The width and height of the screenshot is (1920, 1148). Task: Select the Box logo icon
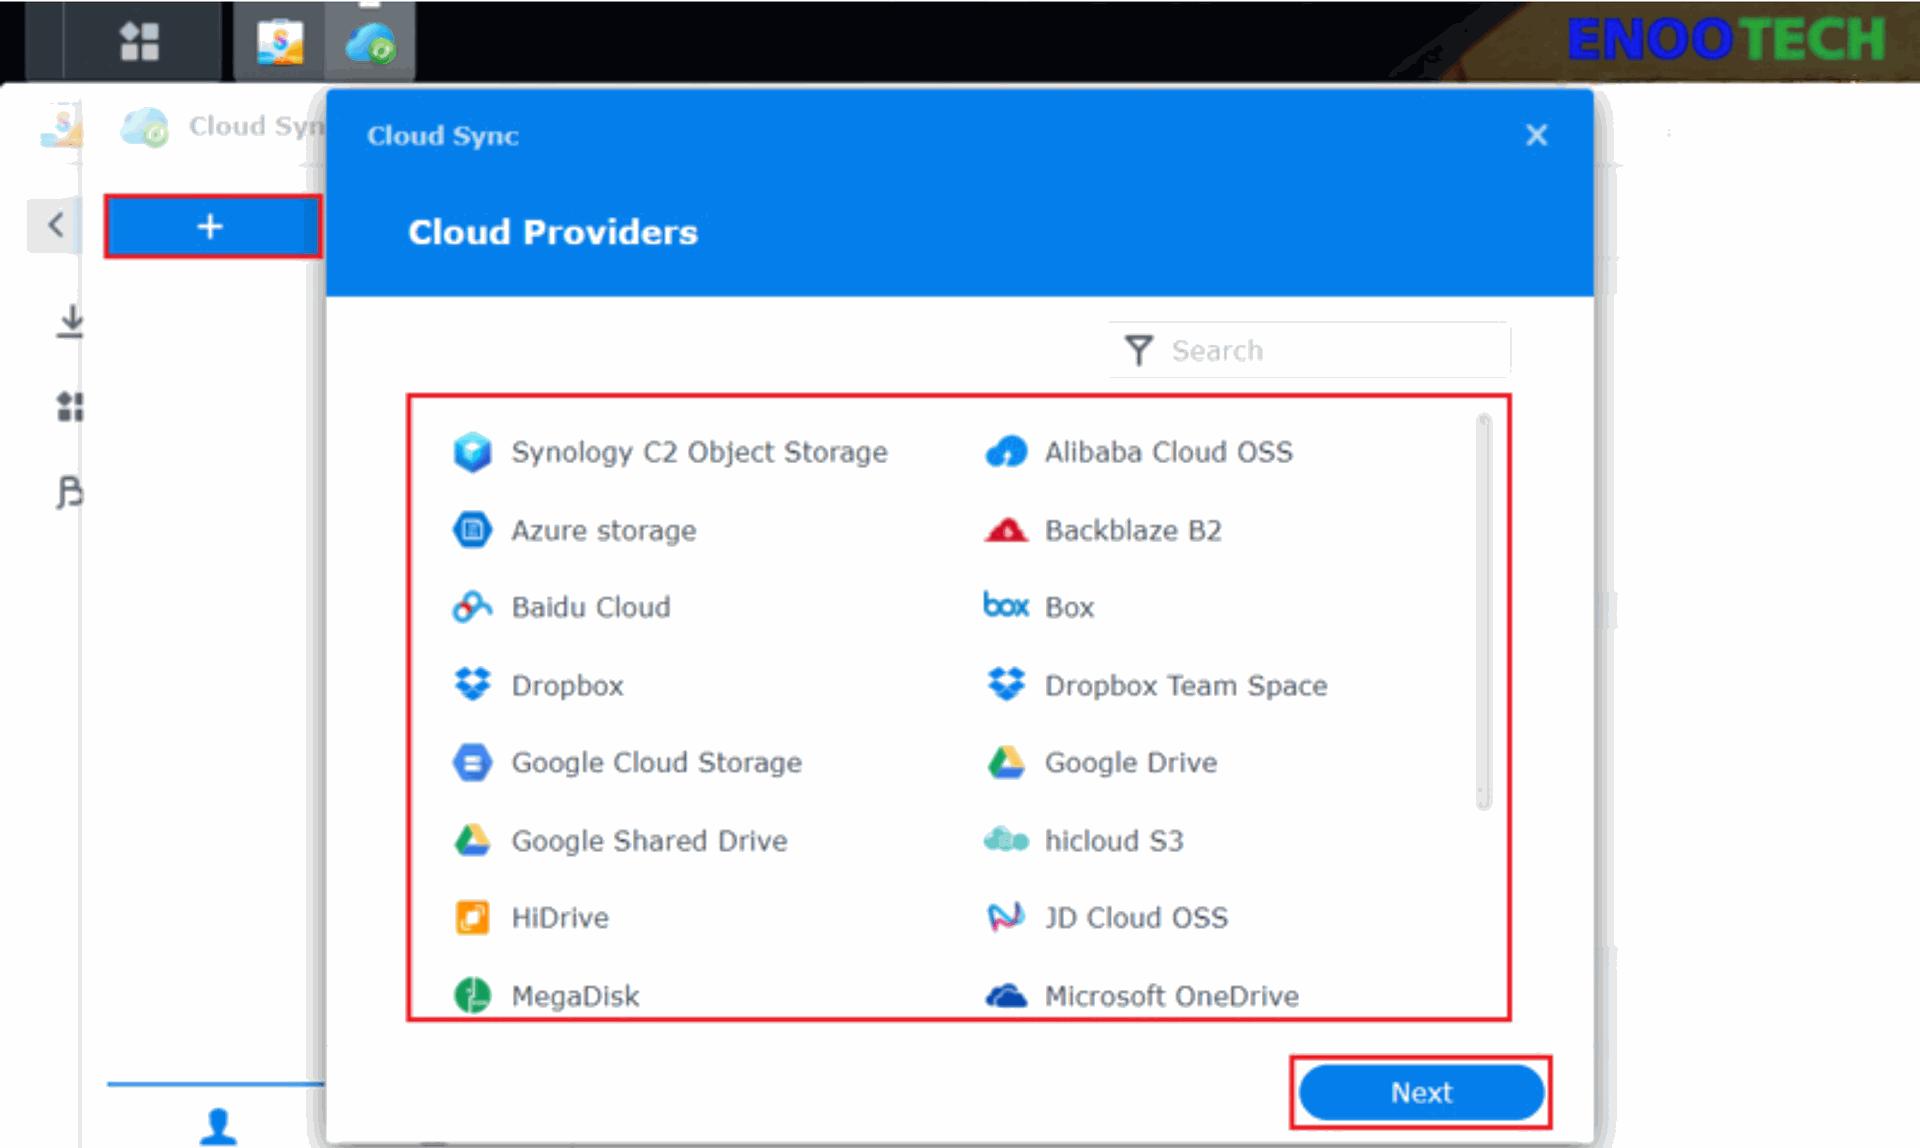pyautogui.click(x=1006, y=606)
